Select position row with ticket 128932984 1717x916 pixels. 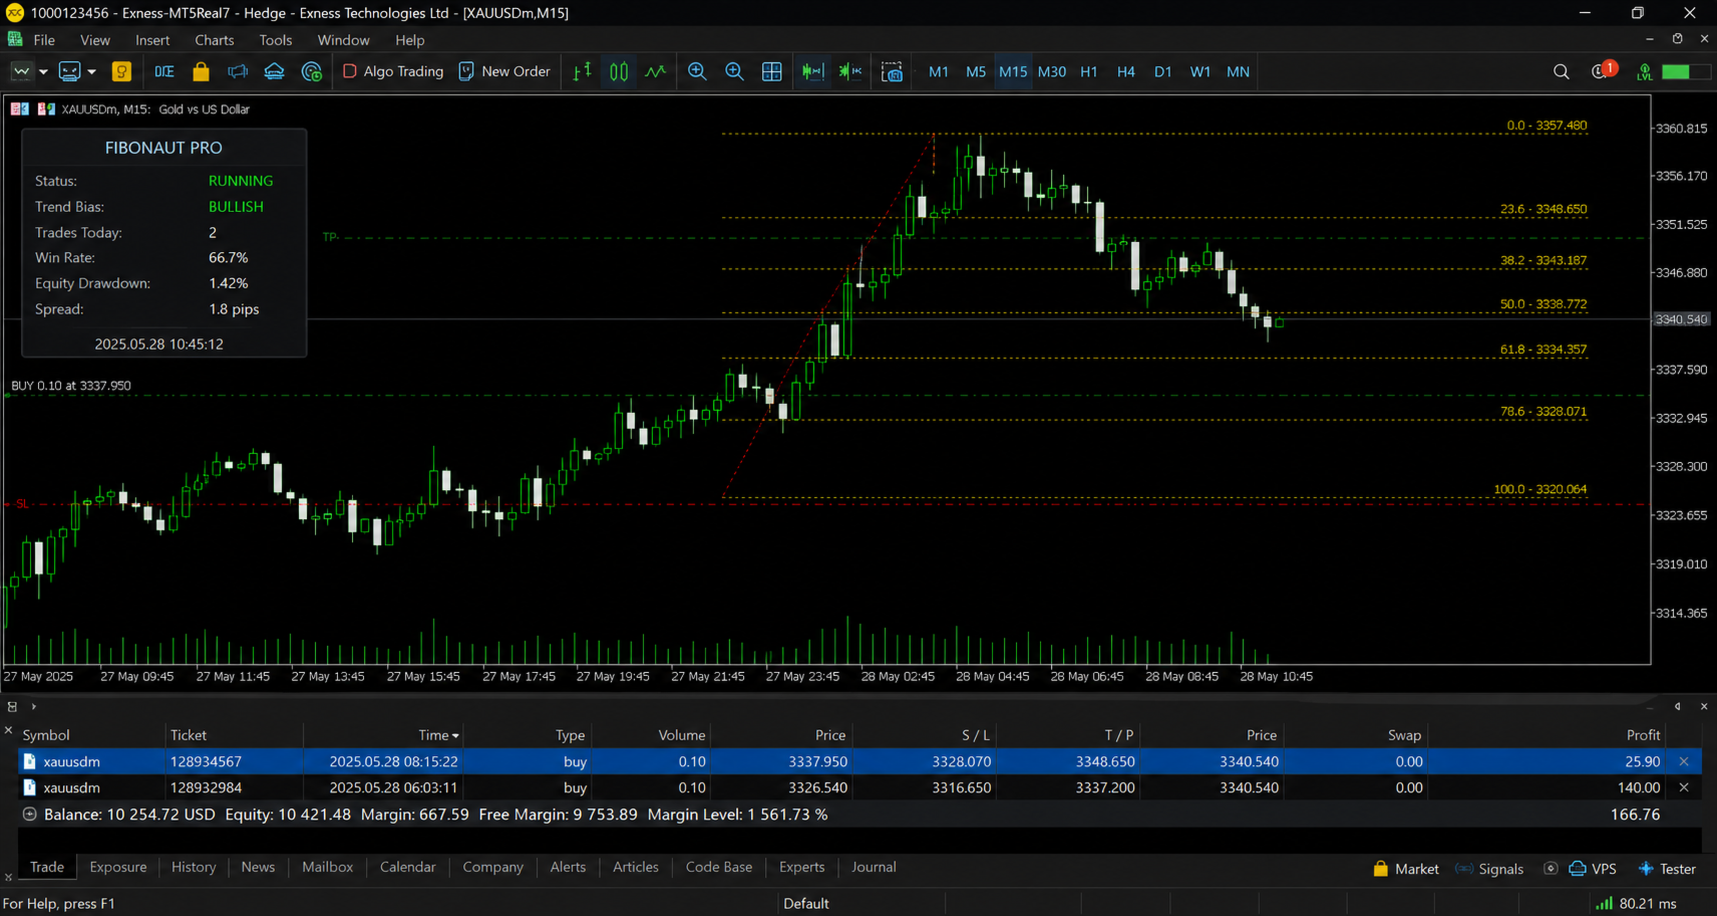click(x=860, y=788)
